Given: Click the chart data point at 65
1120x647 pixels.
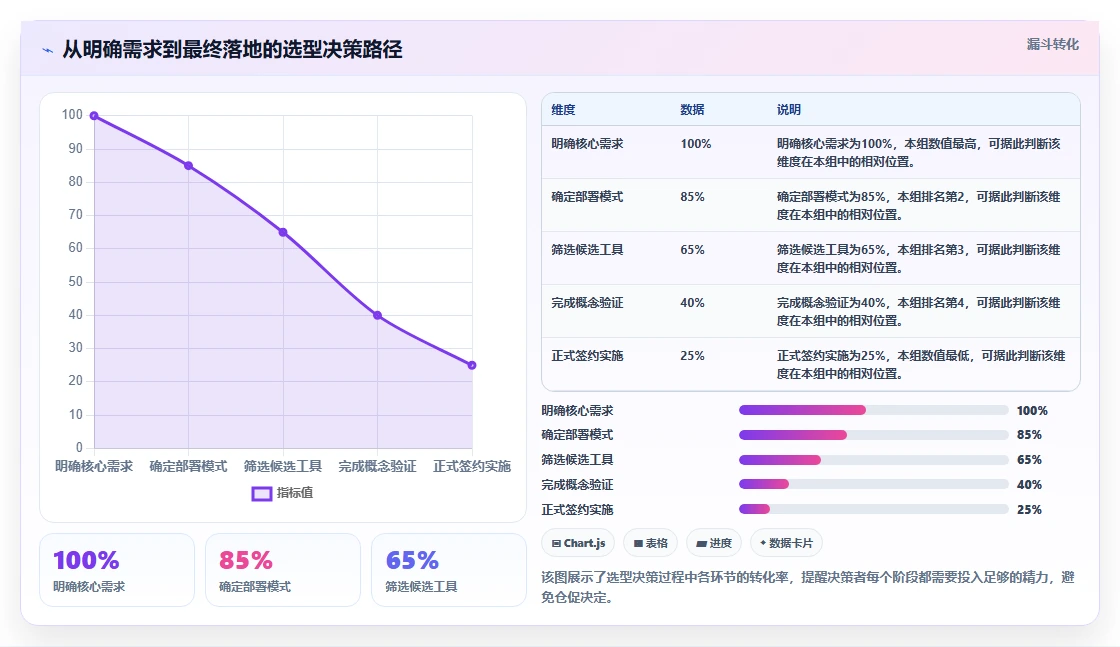Looking at the screenshot, I should point(283,232).
